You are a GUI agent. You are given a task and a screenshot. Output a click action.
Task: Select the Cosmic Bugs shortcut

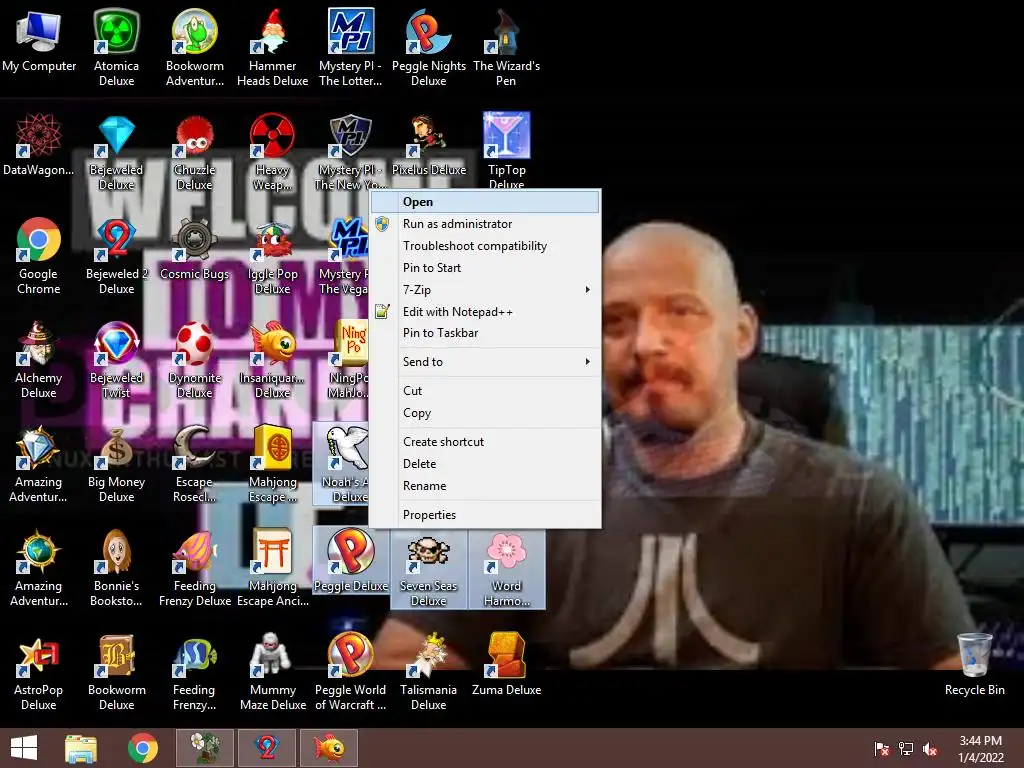[195, 248]
